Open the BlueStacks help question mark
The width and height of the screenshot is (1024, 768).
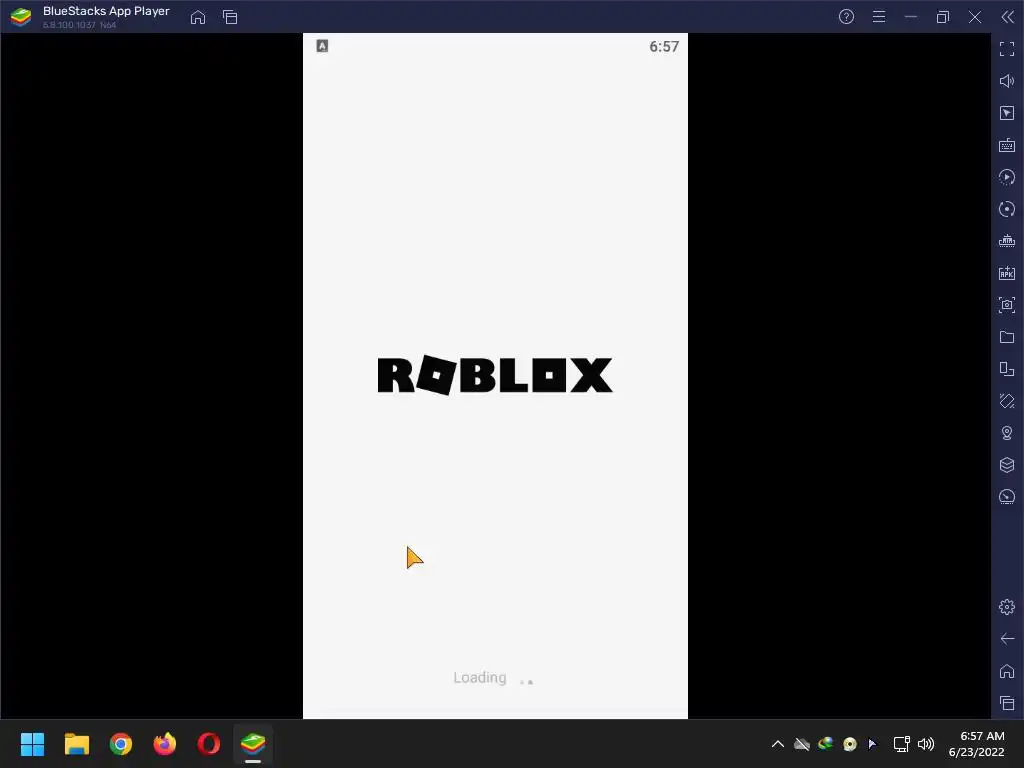pos(846,17)
